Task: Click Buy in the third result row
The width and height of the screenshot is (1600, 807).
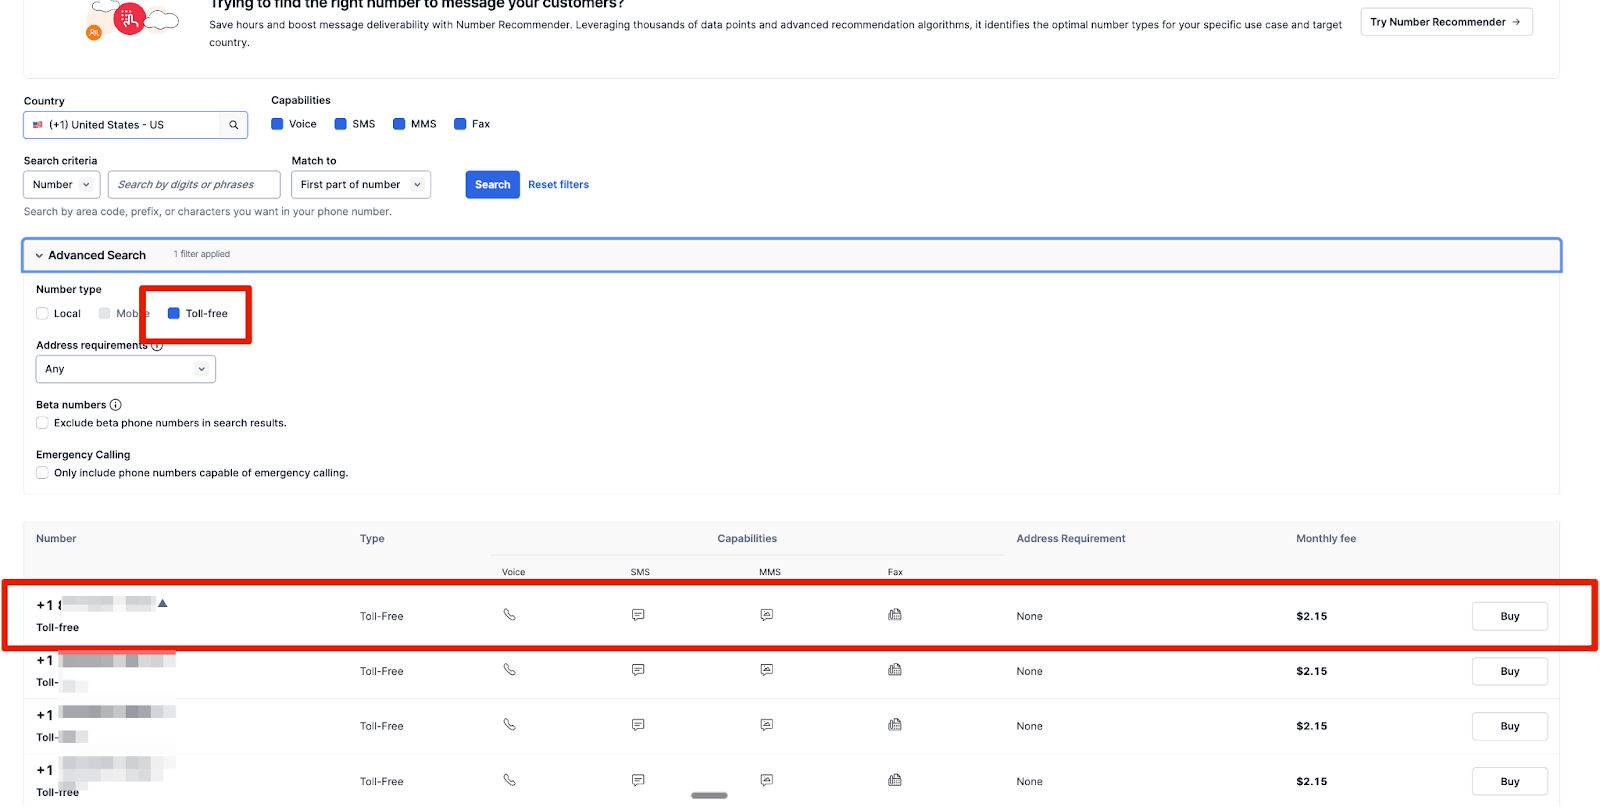Action: [x=1509, y=726]
